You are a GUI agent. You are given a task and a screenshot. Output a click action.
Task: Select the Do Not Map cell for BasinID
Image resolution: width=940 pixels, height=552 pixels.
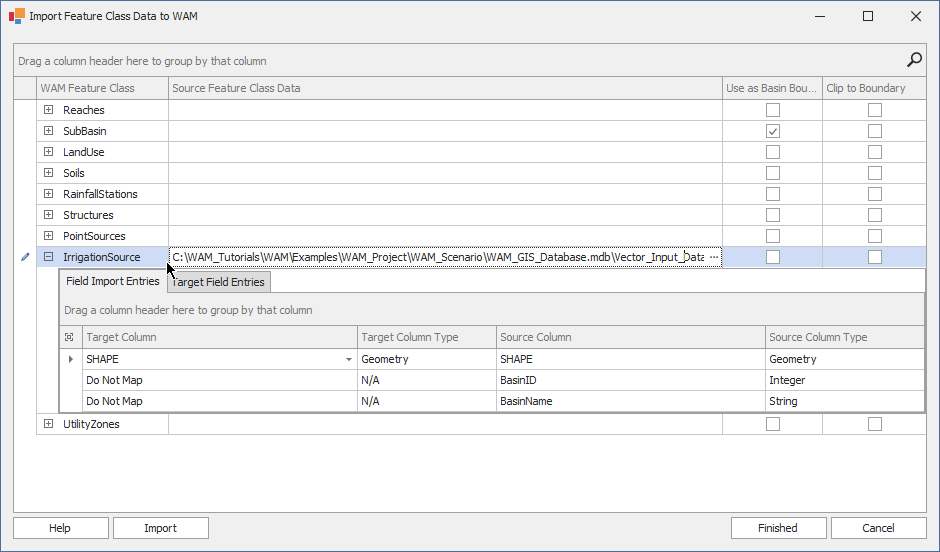pyautogui.click(x=219, y=380)
